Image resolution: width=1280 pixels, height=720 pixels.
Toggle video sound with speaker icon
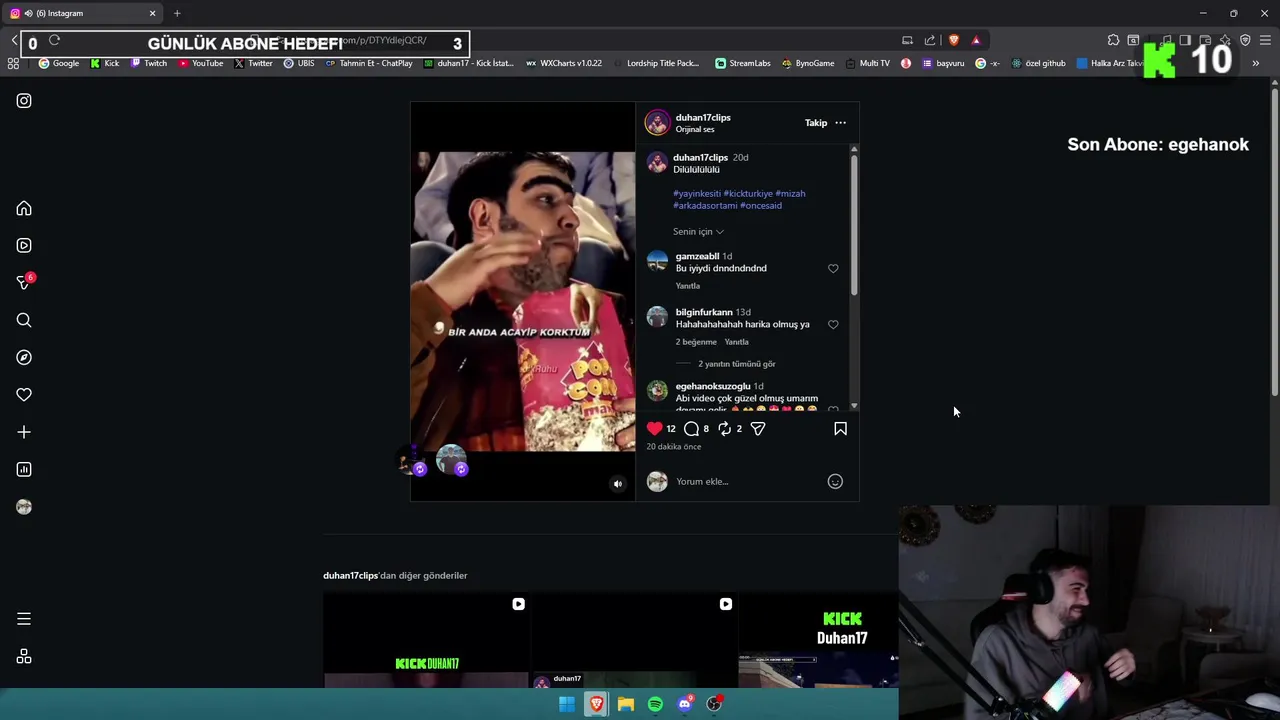(617, 484)
